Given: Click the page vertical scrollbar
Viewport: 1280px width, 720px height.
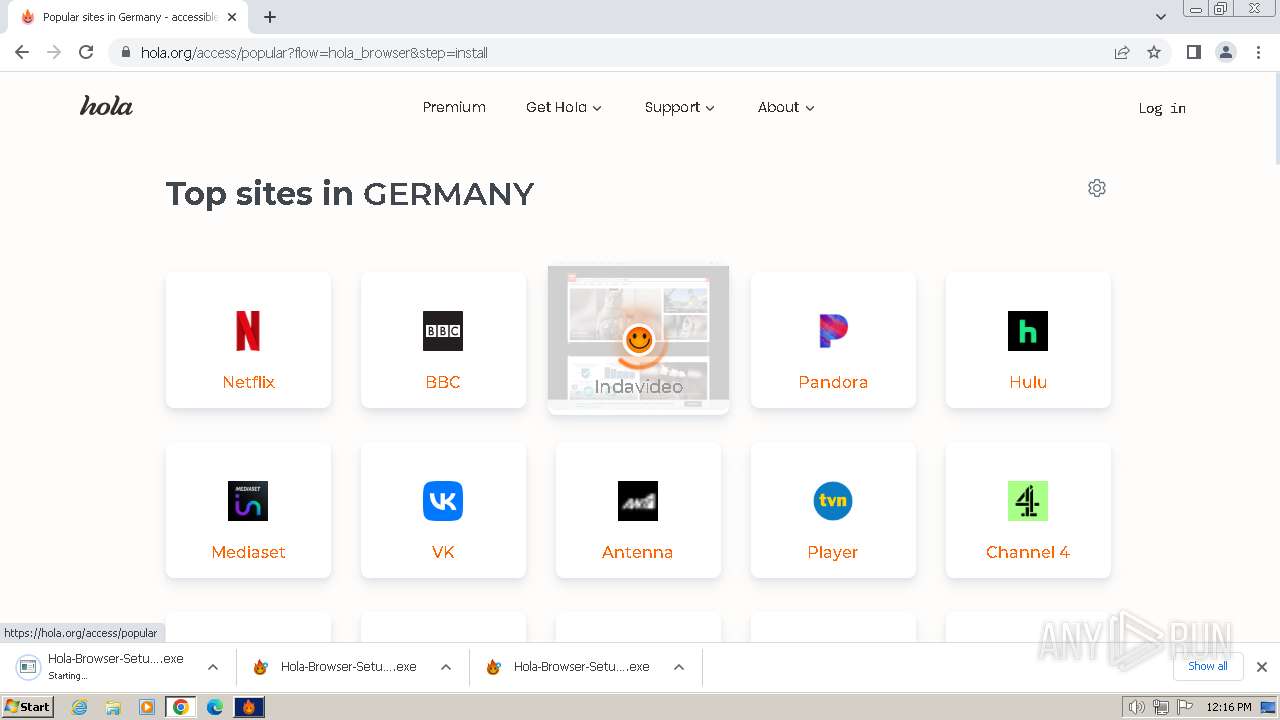Looking at the screenshot, I should tap(1276, 118).
